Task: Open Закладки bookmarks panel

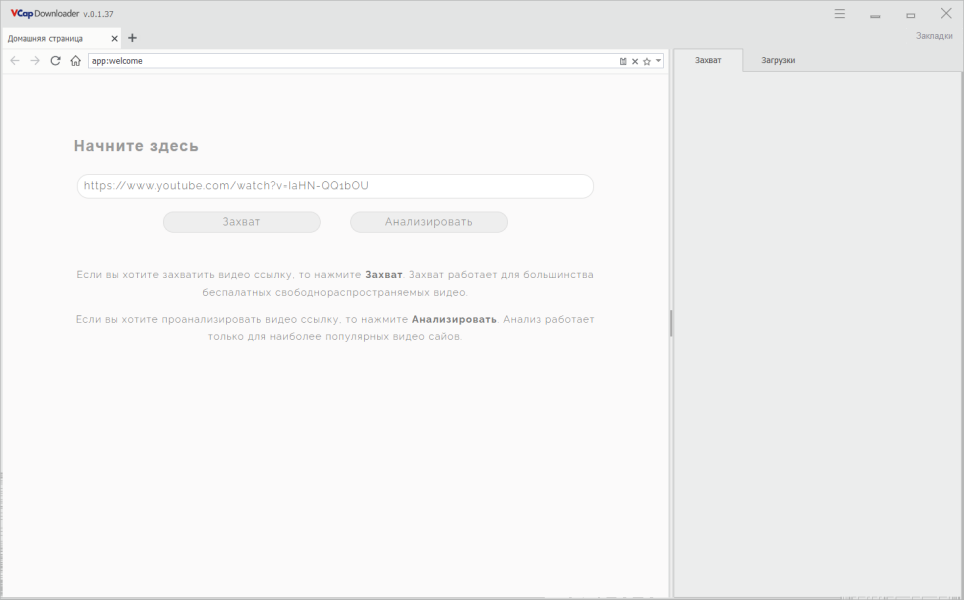Action: [x=934, y=36]
